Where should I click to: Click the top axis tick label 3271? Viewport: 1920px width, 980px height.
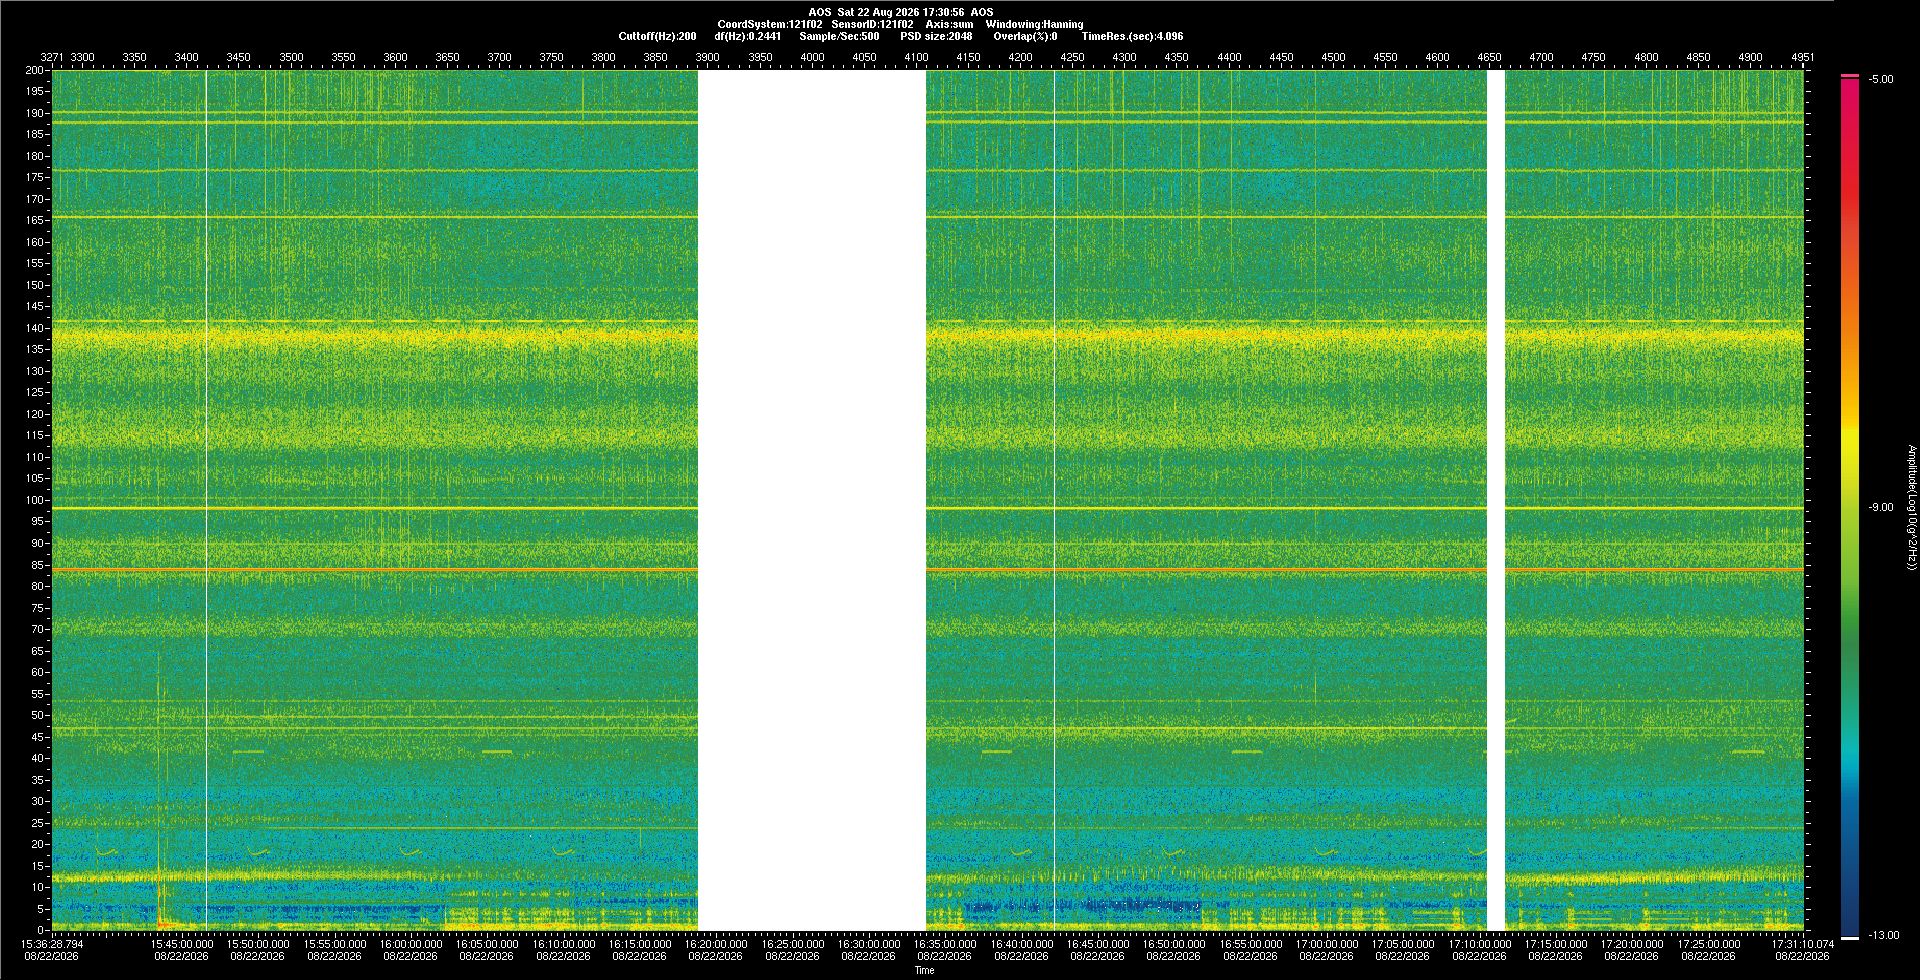[51, 57]
